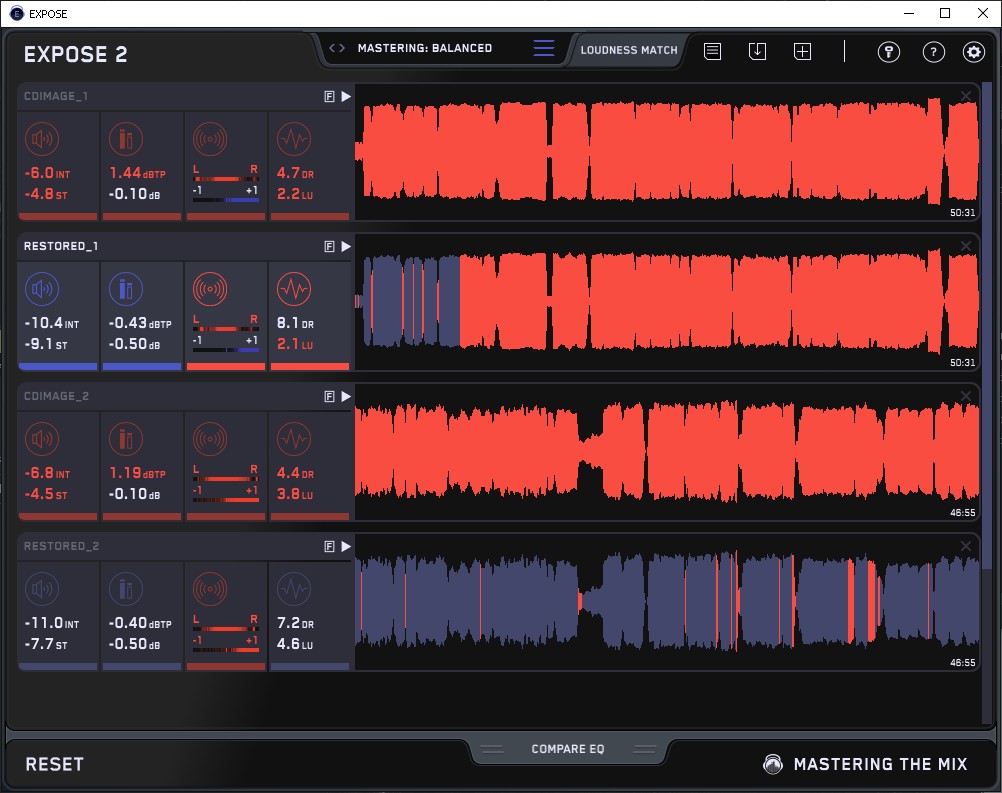Click the Reset button
Image resolution: width=1002 pixels, height=793 pixels.
pos(54,764)
